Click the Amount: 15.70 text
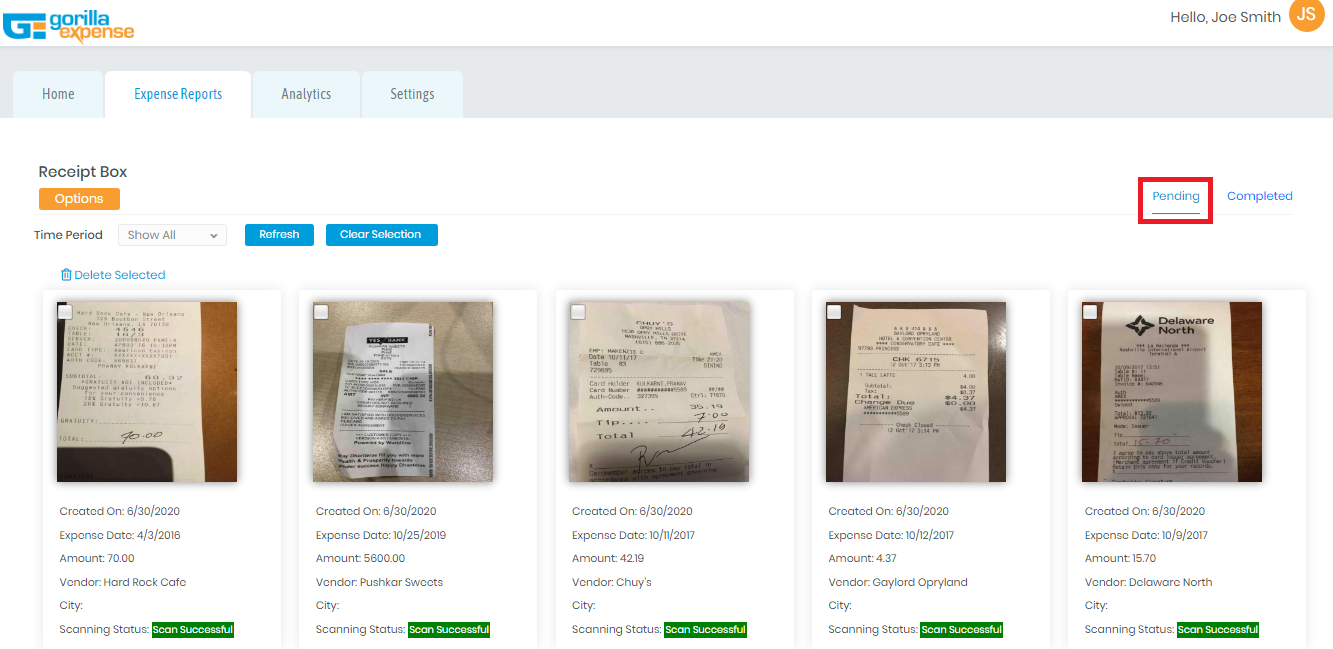 (1120, 559)
